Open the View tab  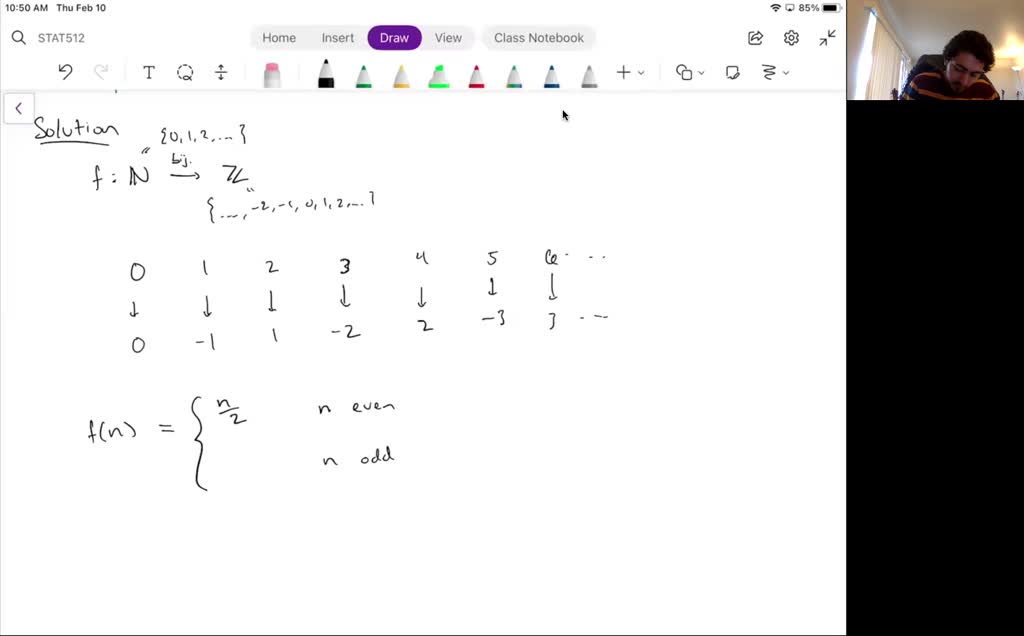point(448,38)
